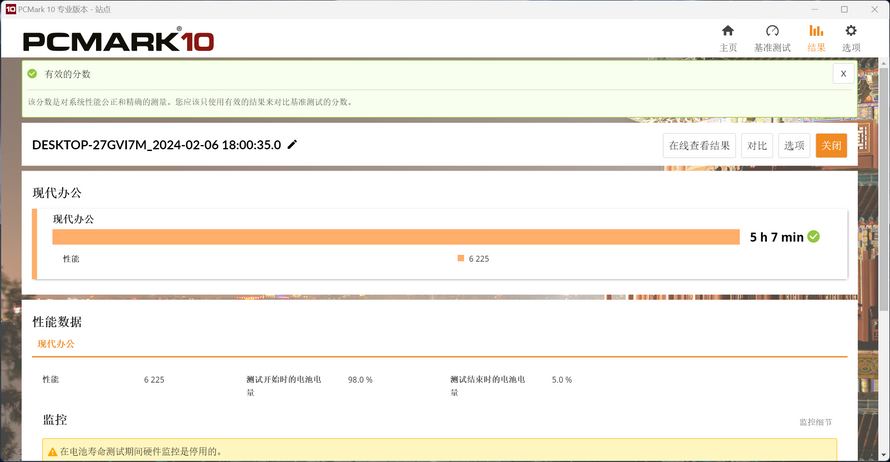Viewport: 890px width, 462px height.
Task: Click the 6 225 value in 性能数据 table
Action: click(154, 380)
